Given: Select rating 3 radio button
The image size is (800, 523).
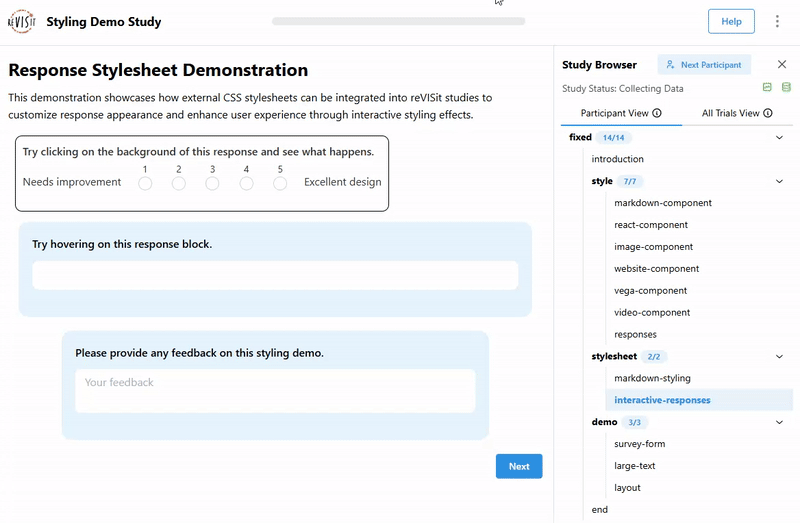Looking at the screenshot, I should click(212, 184).
